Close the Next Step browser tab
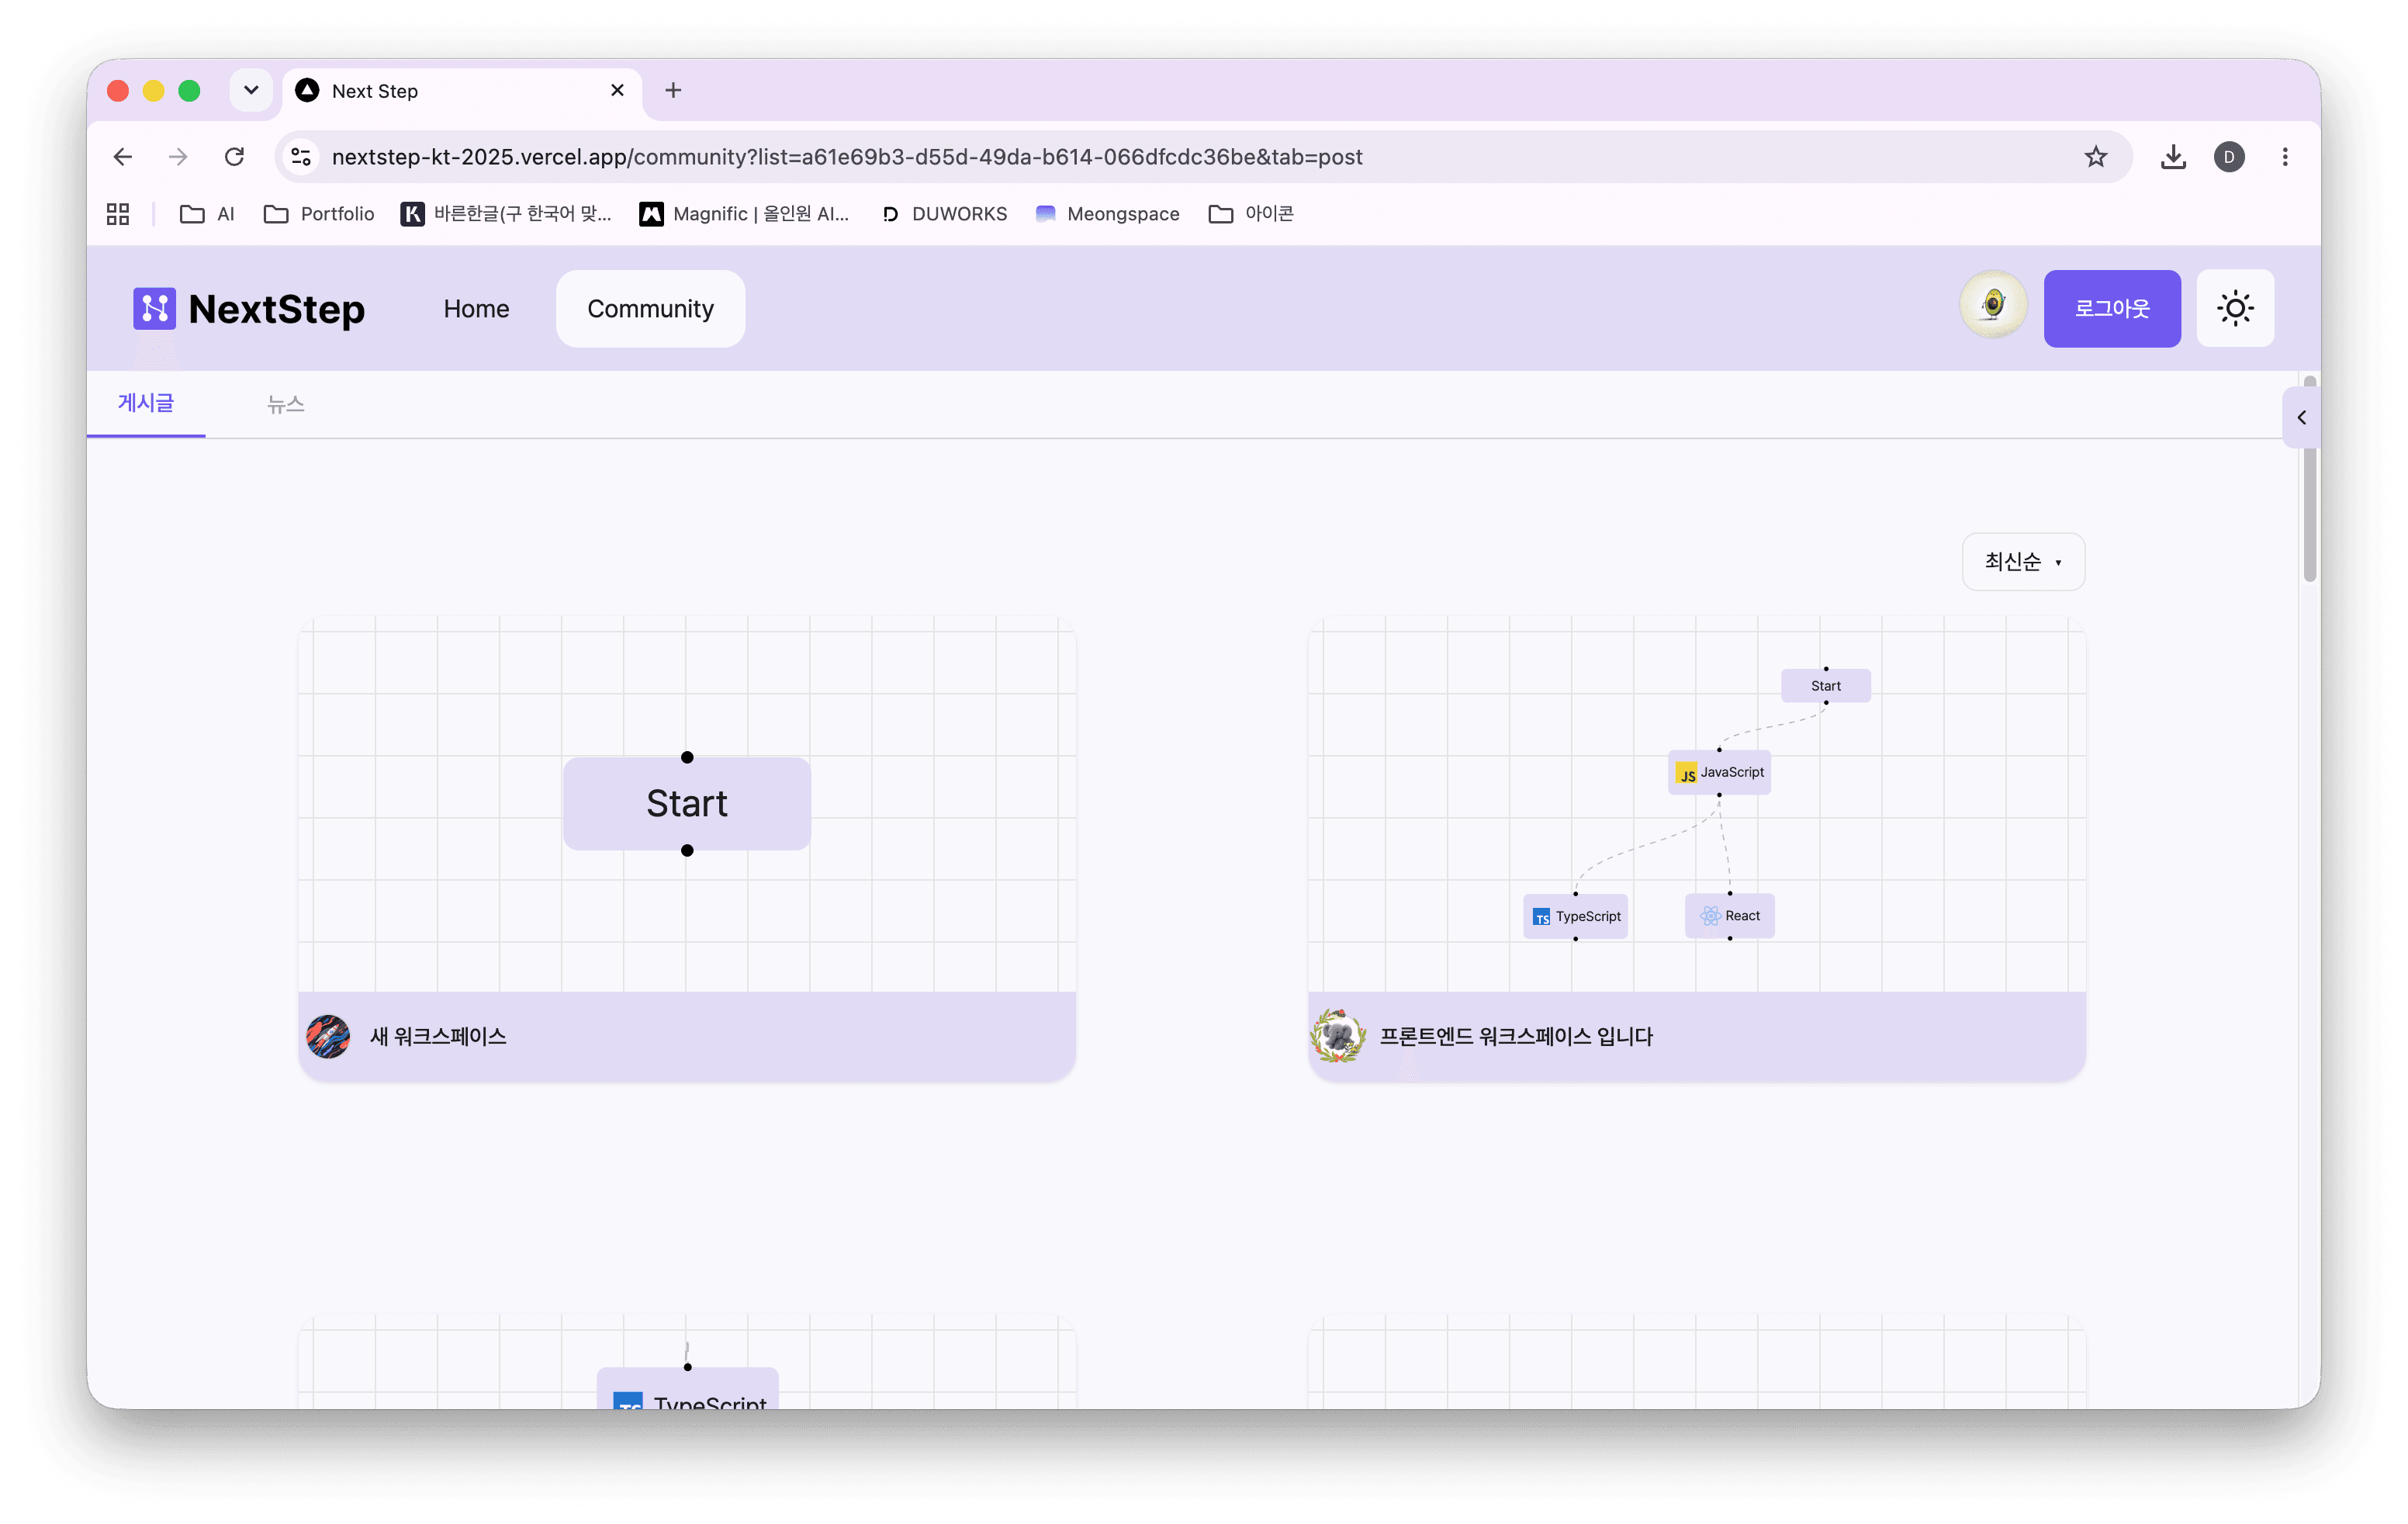Screen dimensions: 2408x1524 [x=617, y=90]
